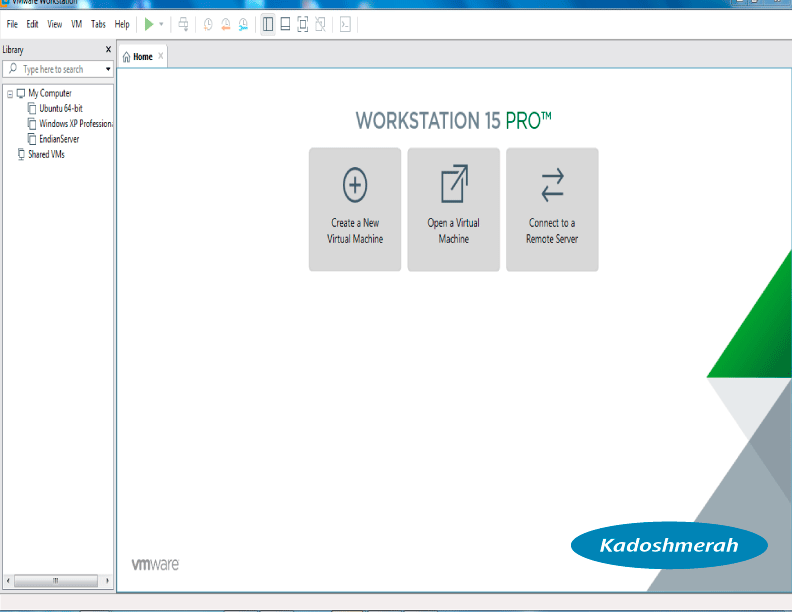Click the Ubuntu 64-bit VM icon
Viewport: 792px width, 612px height.
32,109
